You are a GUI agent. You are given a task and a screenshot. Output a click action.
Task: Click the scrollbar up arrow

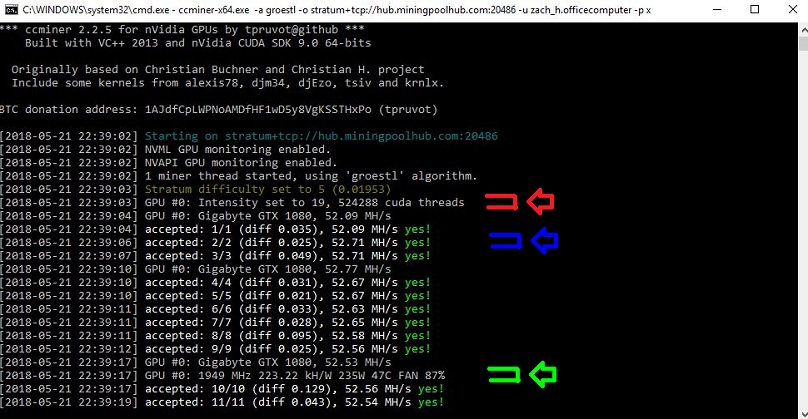click(x=803, y=30)
